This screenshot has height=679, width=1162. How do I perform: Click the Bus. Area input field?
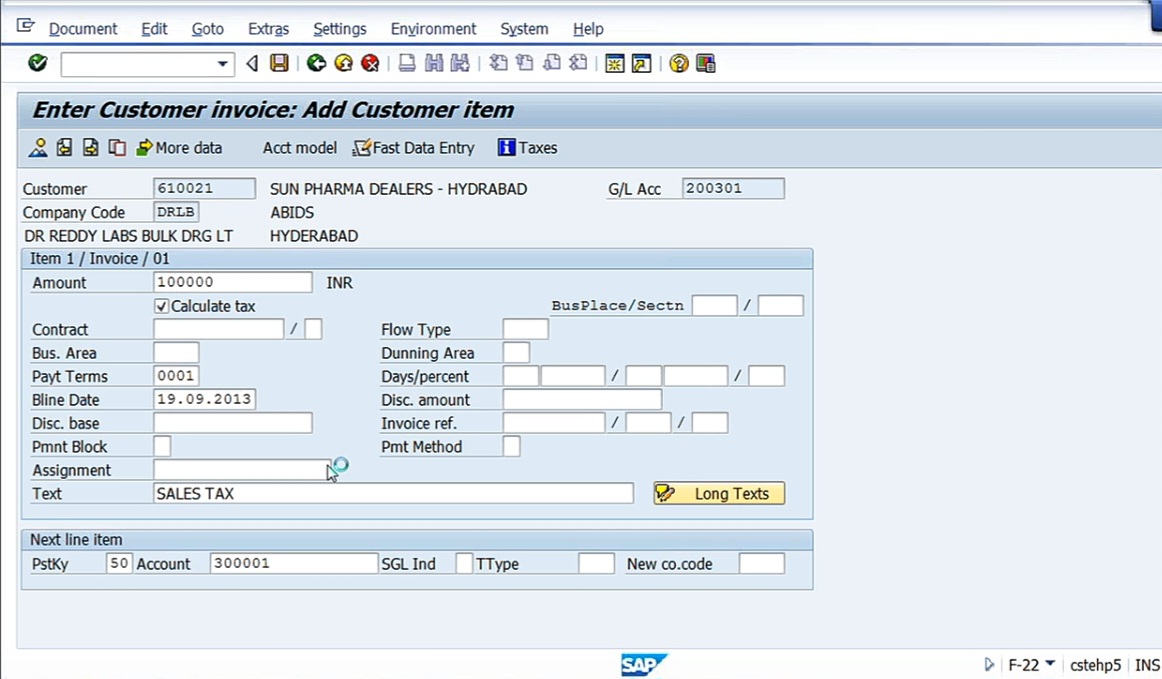pyautogui.click(x=176, y=353)
